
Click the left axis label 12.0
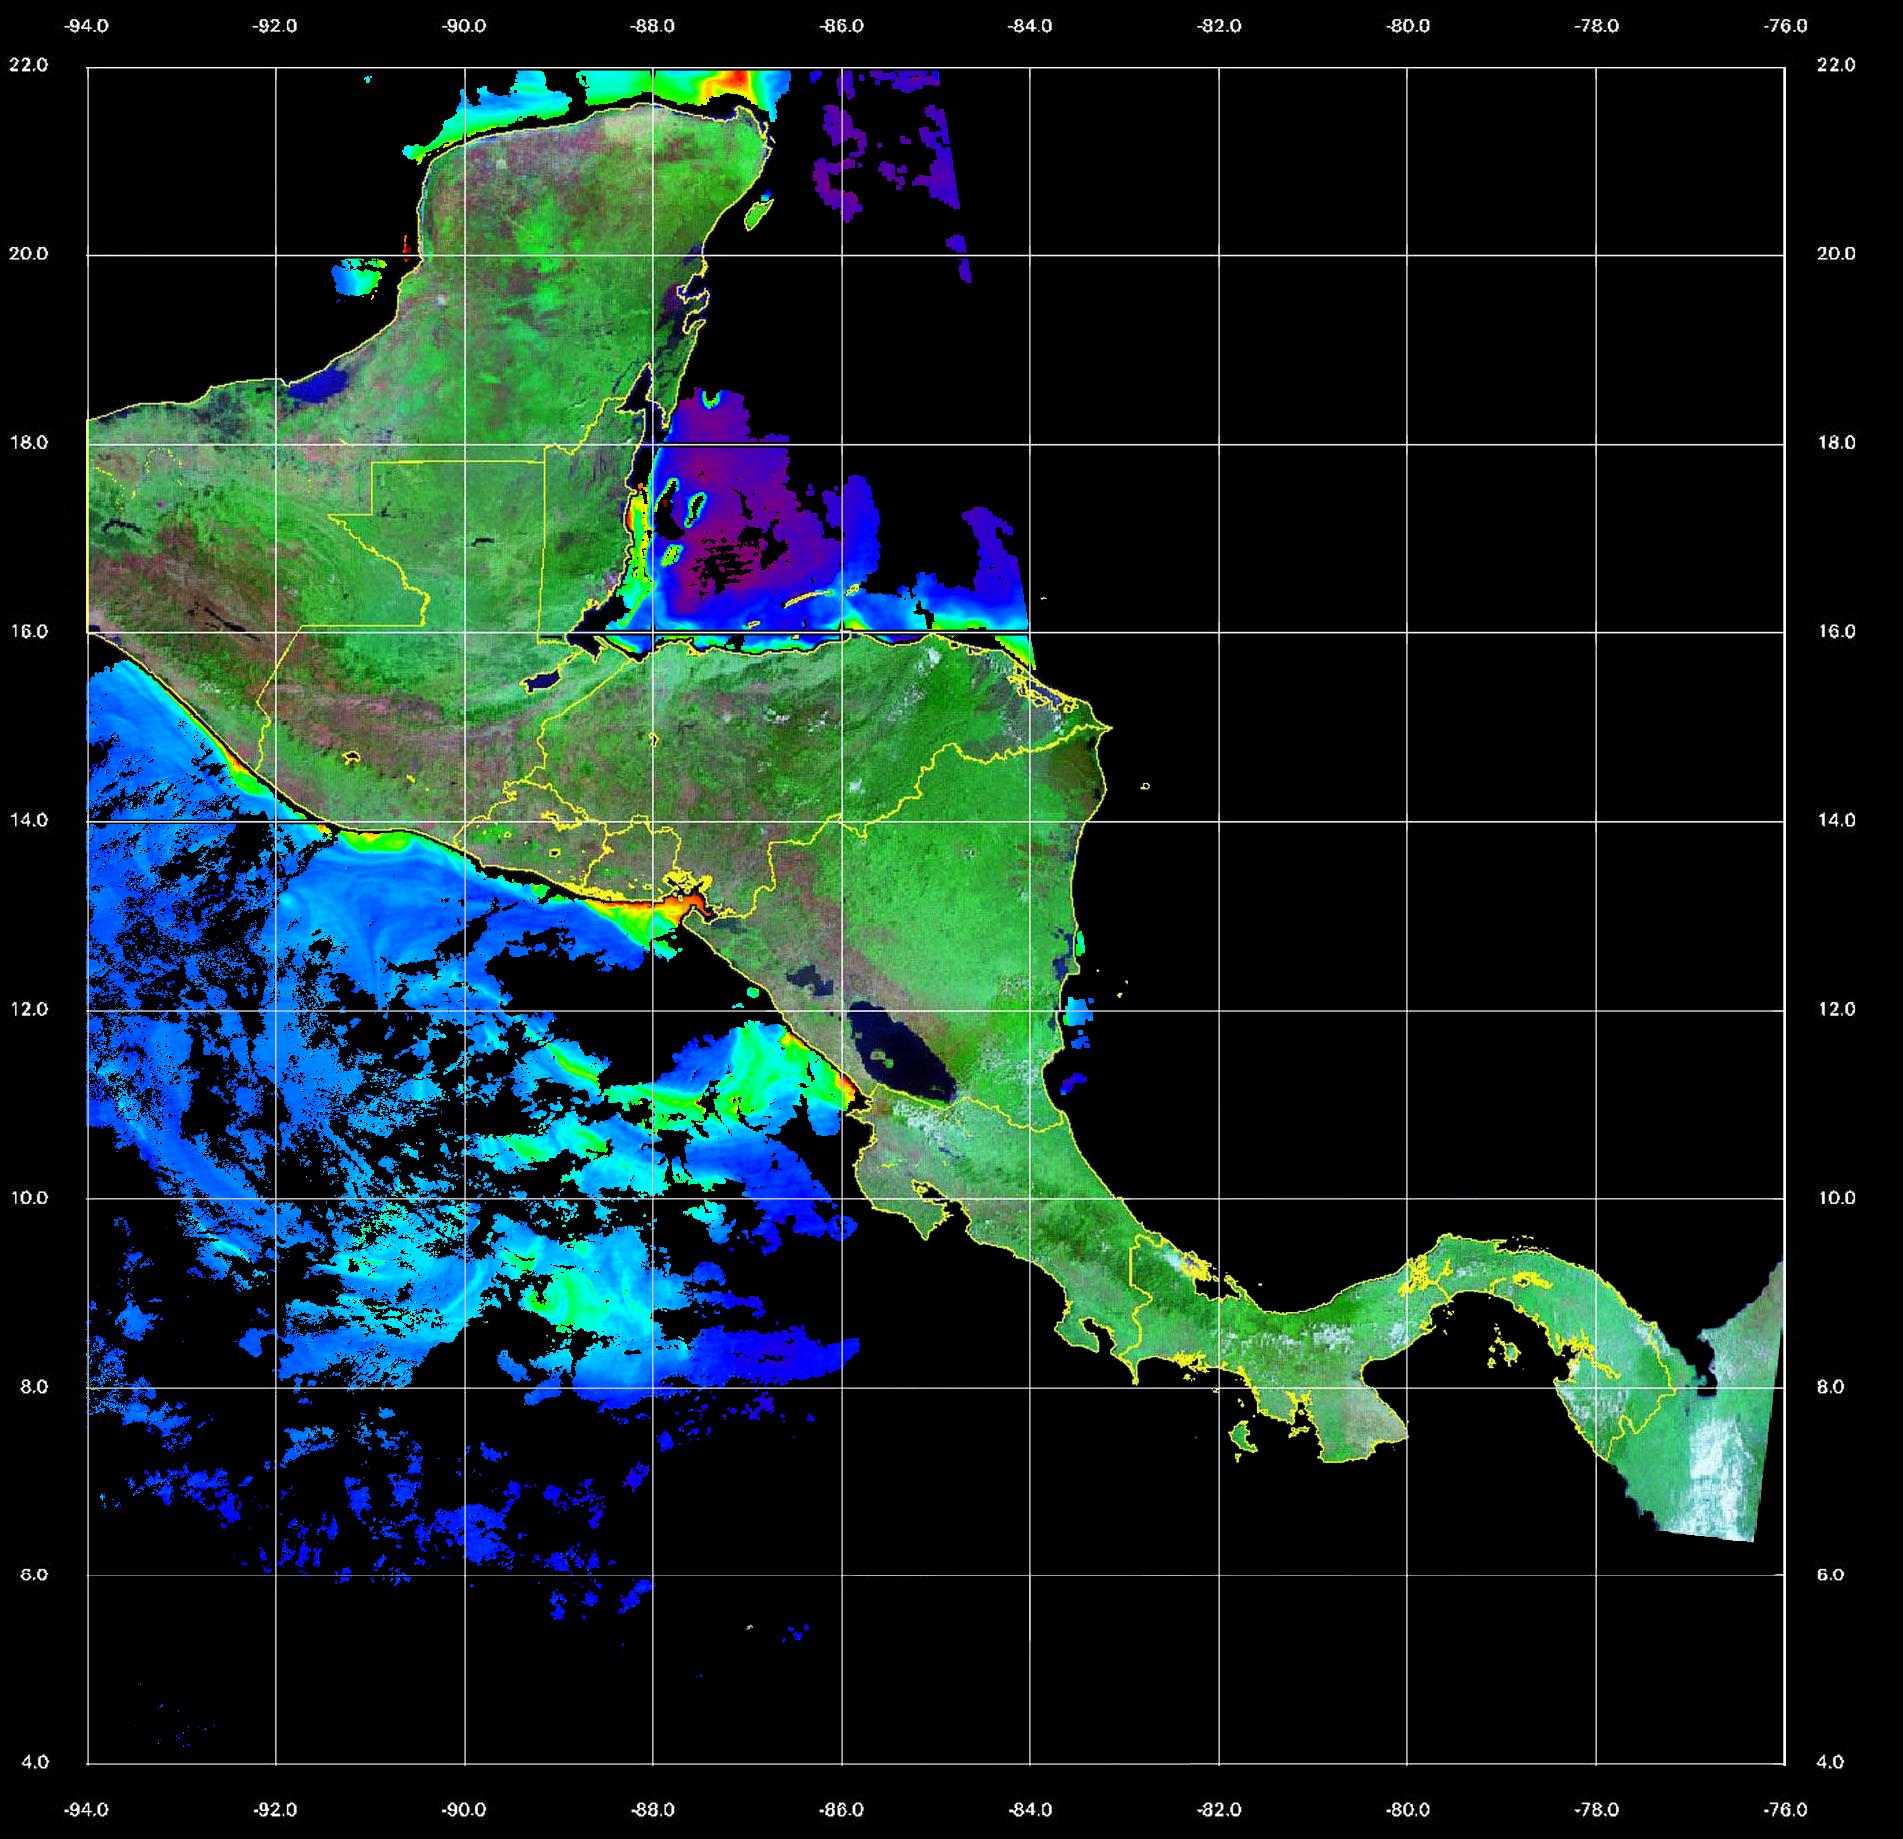pyautogui.click(x=28, y=1009)
